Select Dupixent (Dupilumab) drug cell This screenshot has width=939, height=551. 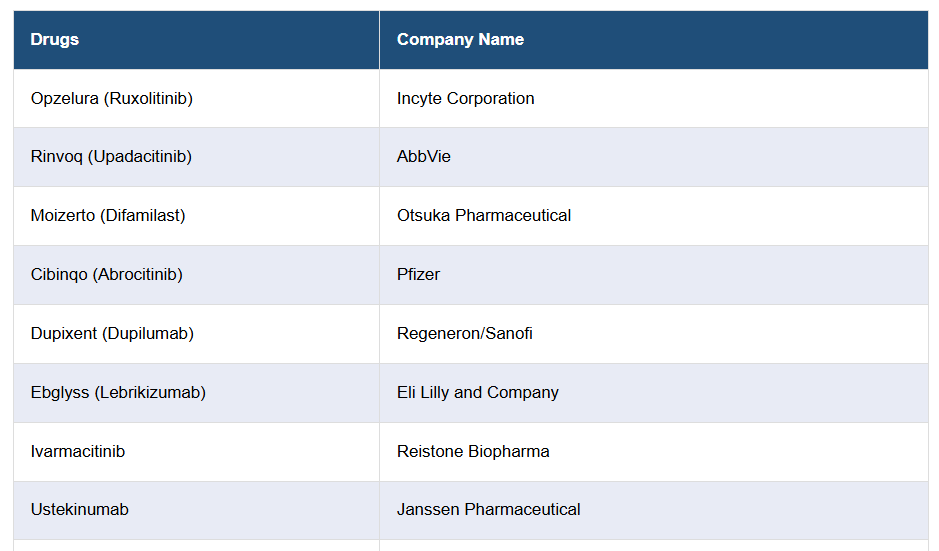[x=112, y=334]
